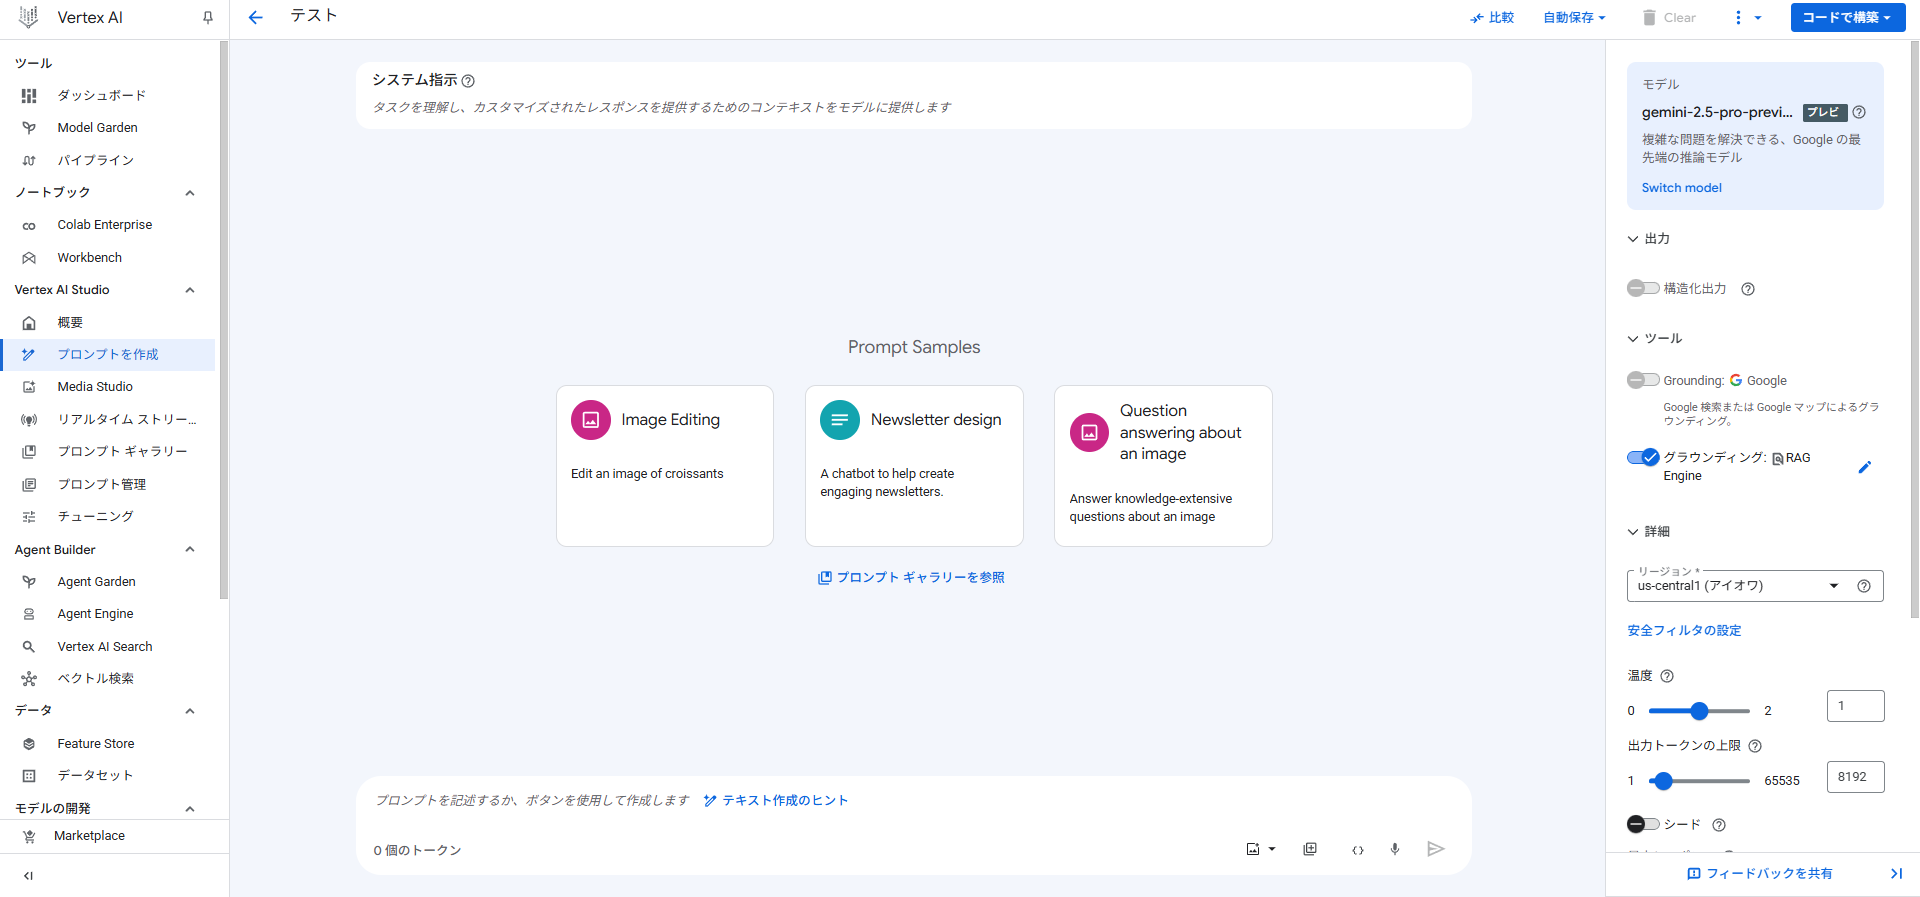Image resolution: width=1920 pixels, height=897 pixels.
Task: Click help icon next to 温度
Action: (1667, 676)
